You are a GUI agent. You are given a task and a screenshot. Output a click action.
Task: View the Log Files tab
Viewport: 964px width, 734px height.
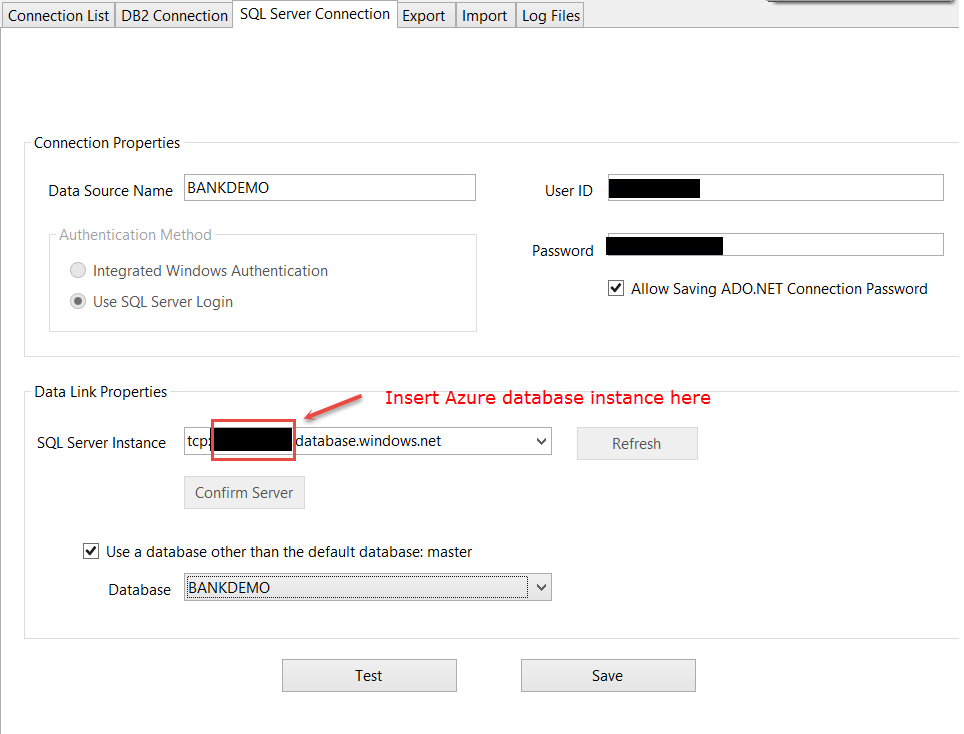pyautogui.click(x=550, y=16)
